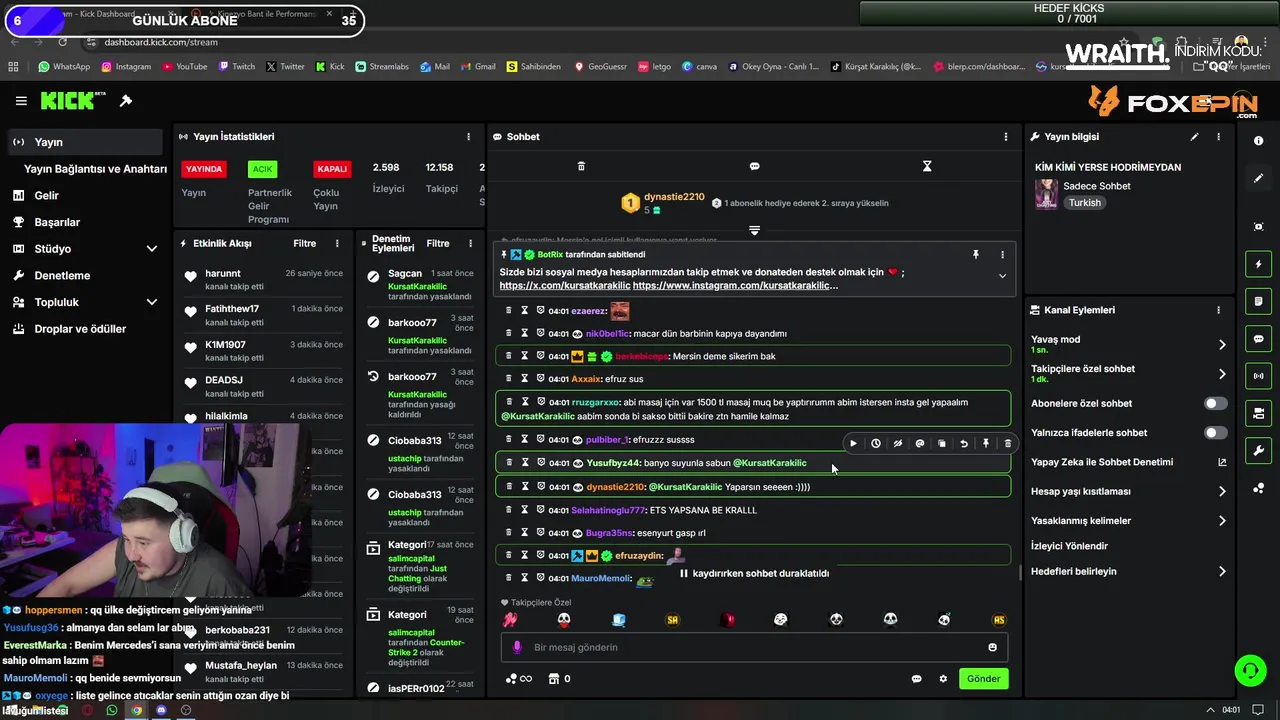Viewport: 1280px width, 720px height.
Task: Click the Turkish language tag
Action: (x=1084, y=203)
